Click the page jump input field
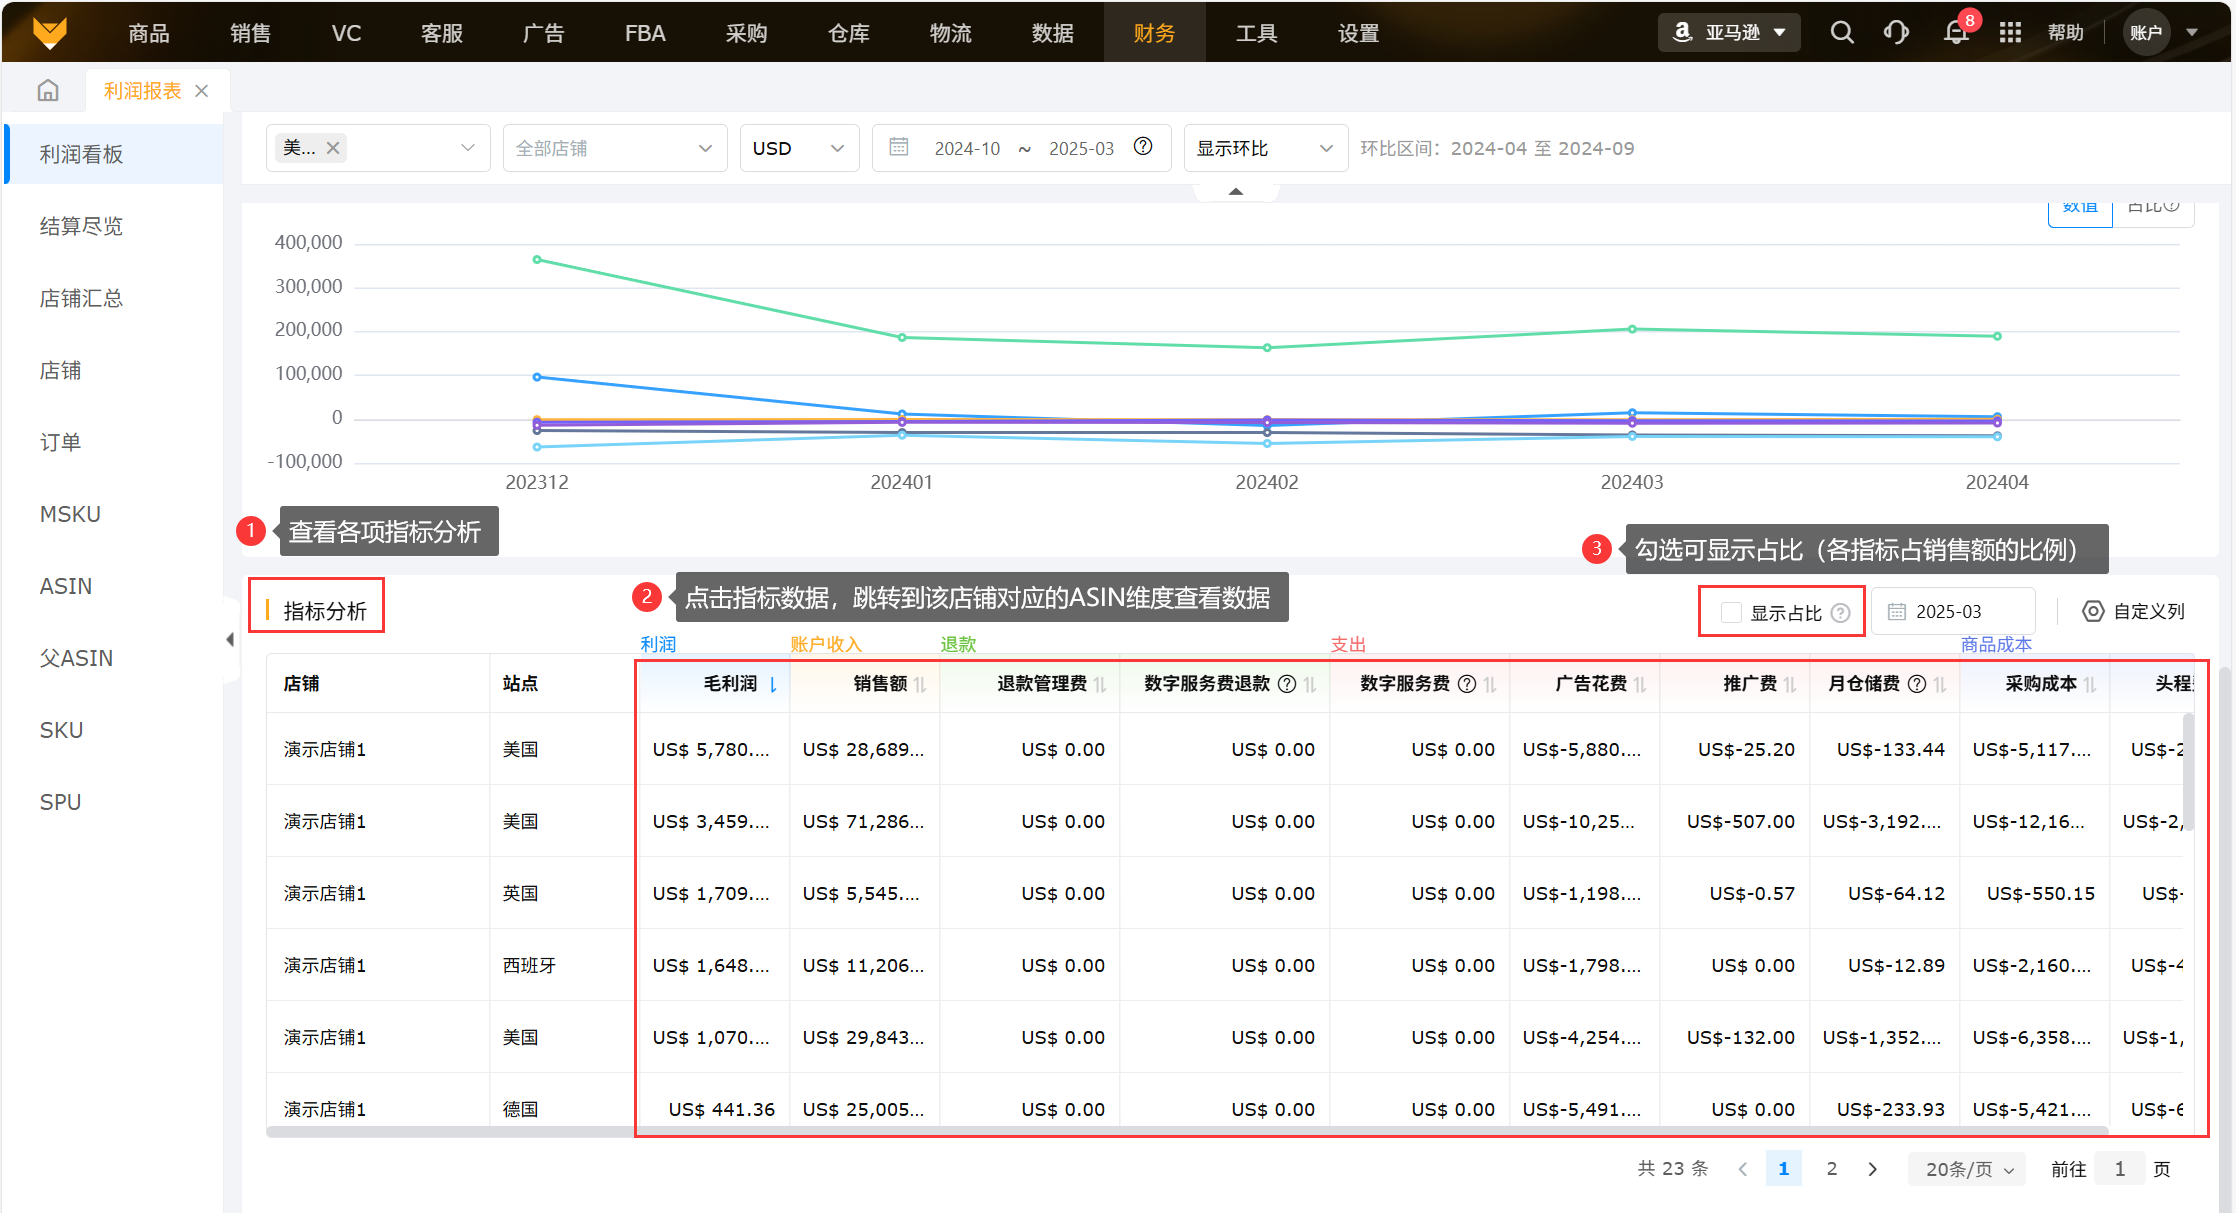The image size is (2236, 1213). point(2119,1169)
